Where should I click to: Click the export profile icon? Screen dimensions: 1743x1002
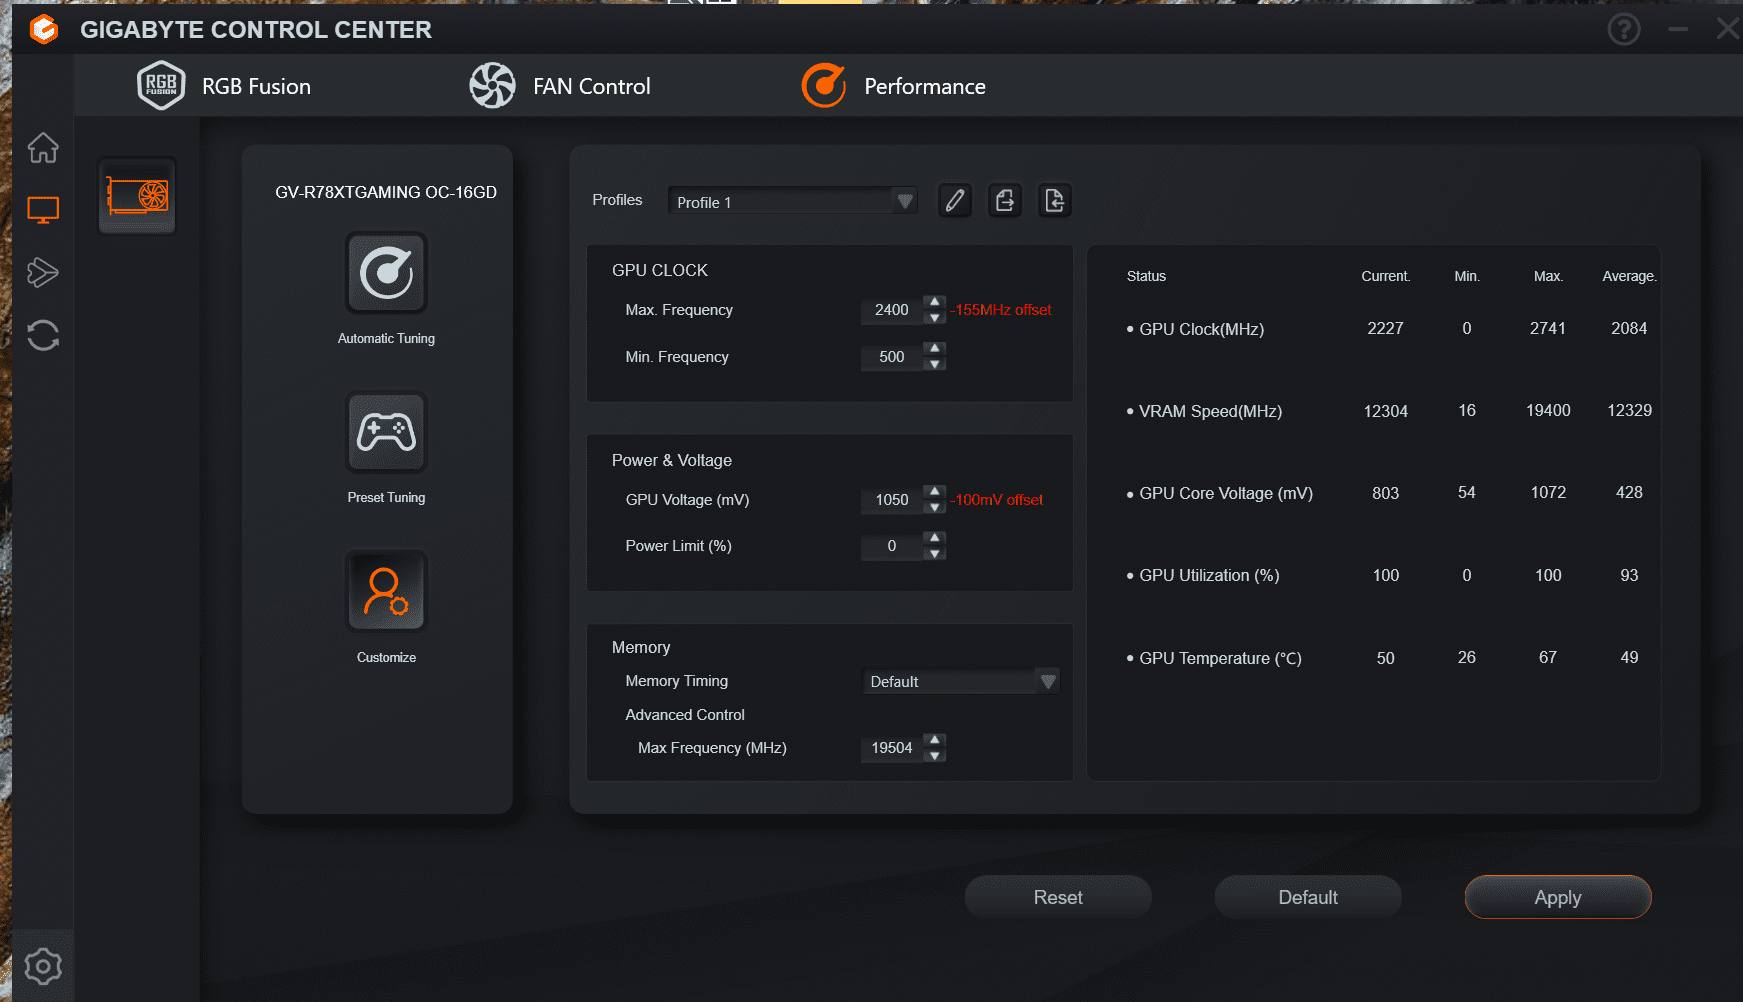click(1005, 201)
